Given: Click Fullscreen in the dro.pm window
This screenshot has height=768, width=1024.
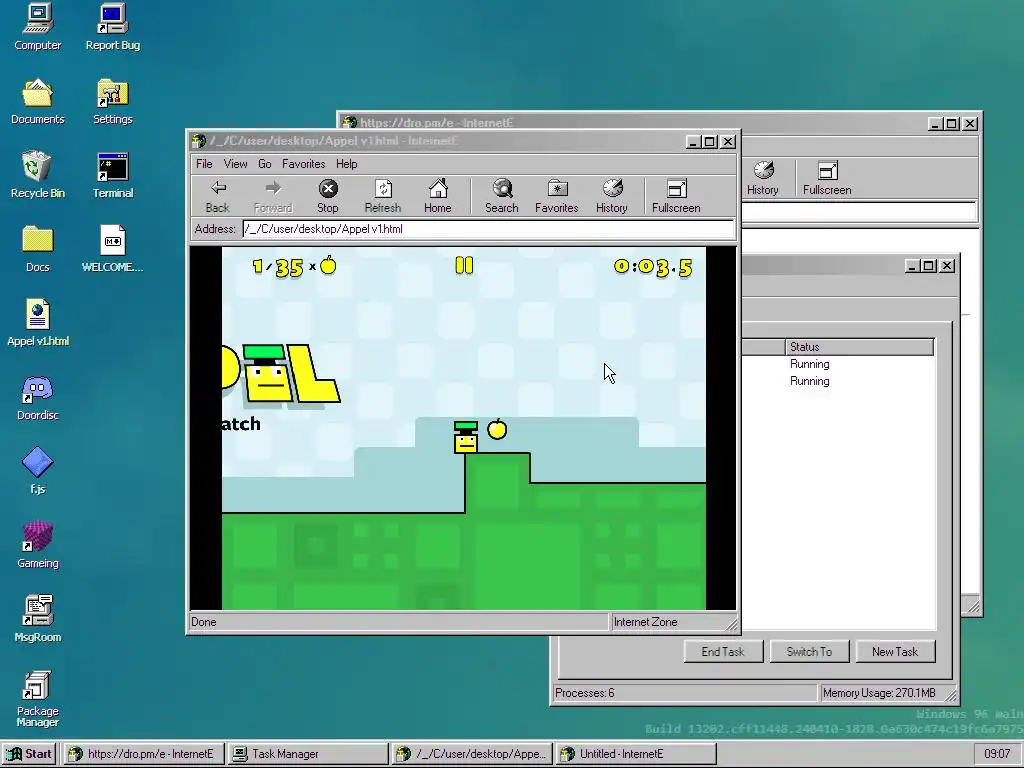Looking at the screenshot, I should pos(827,178).
